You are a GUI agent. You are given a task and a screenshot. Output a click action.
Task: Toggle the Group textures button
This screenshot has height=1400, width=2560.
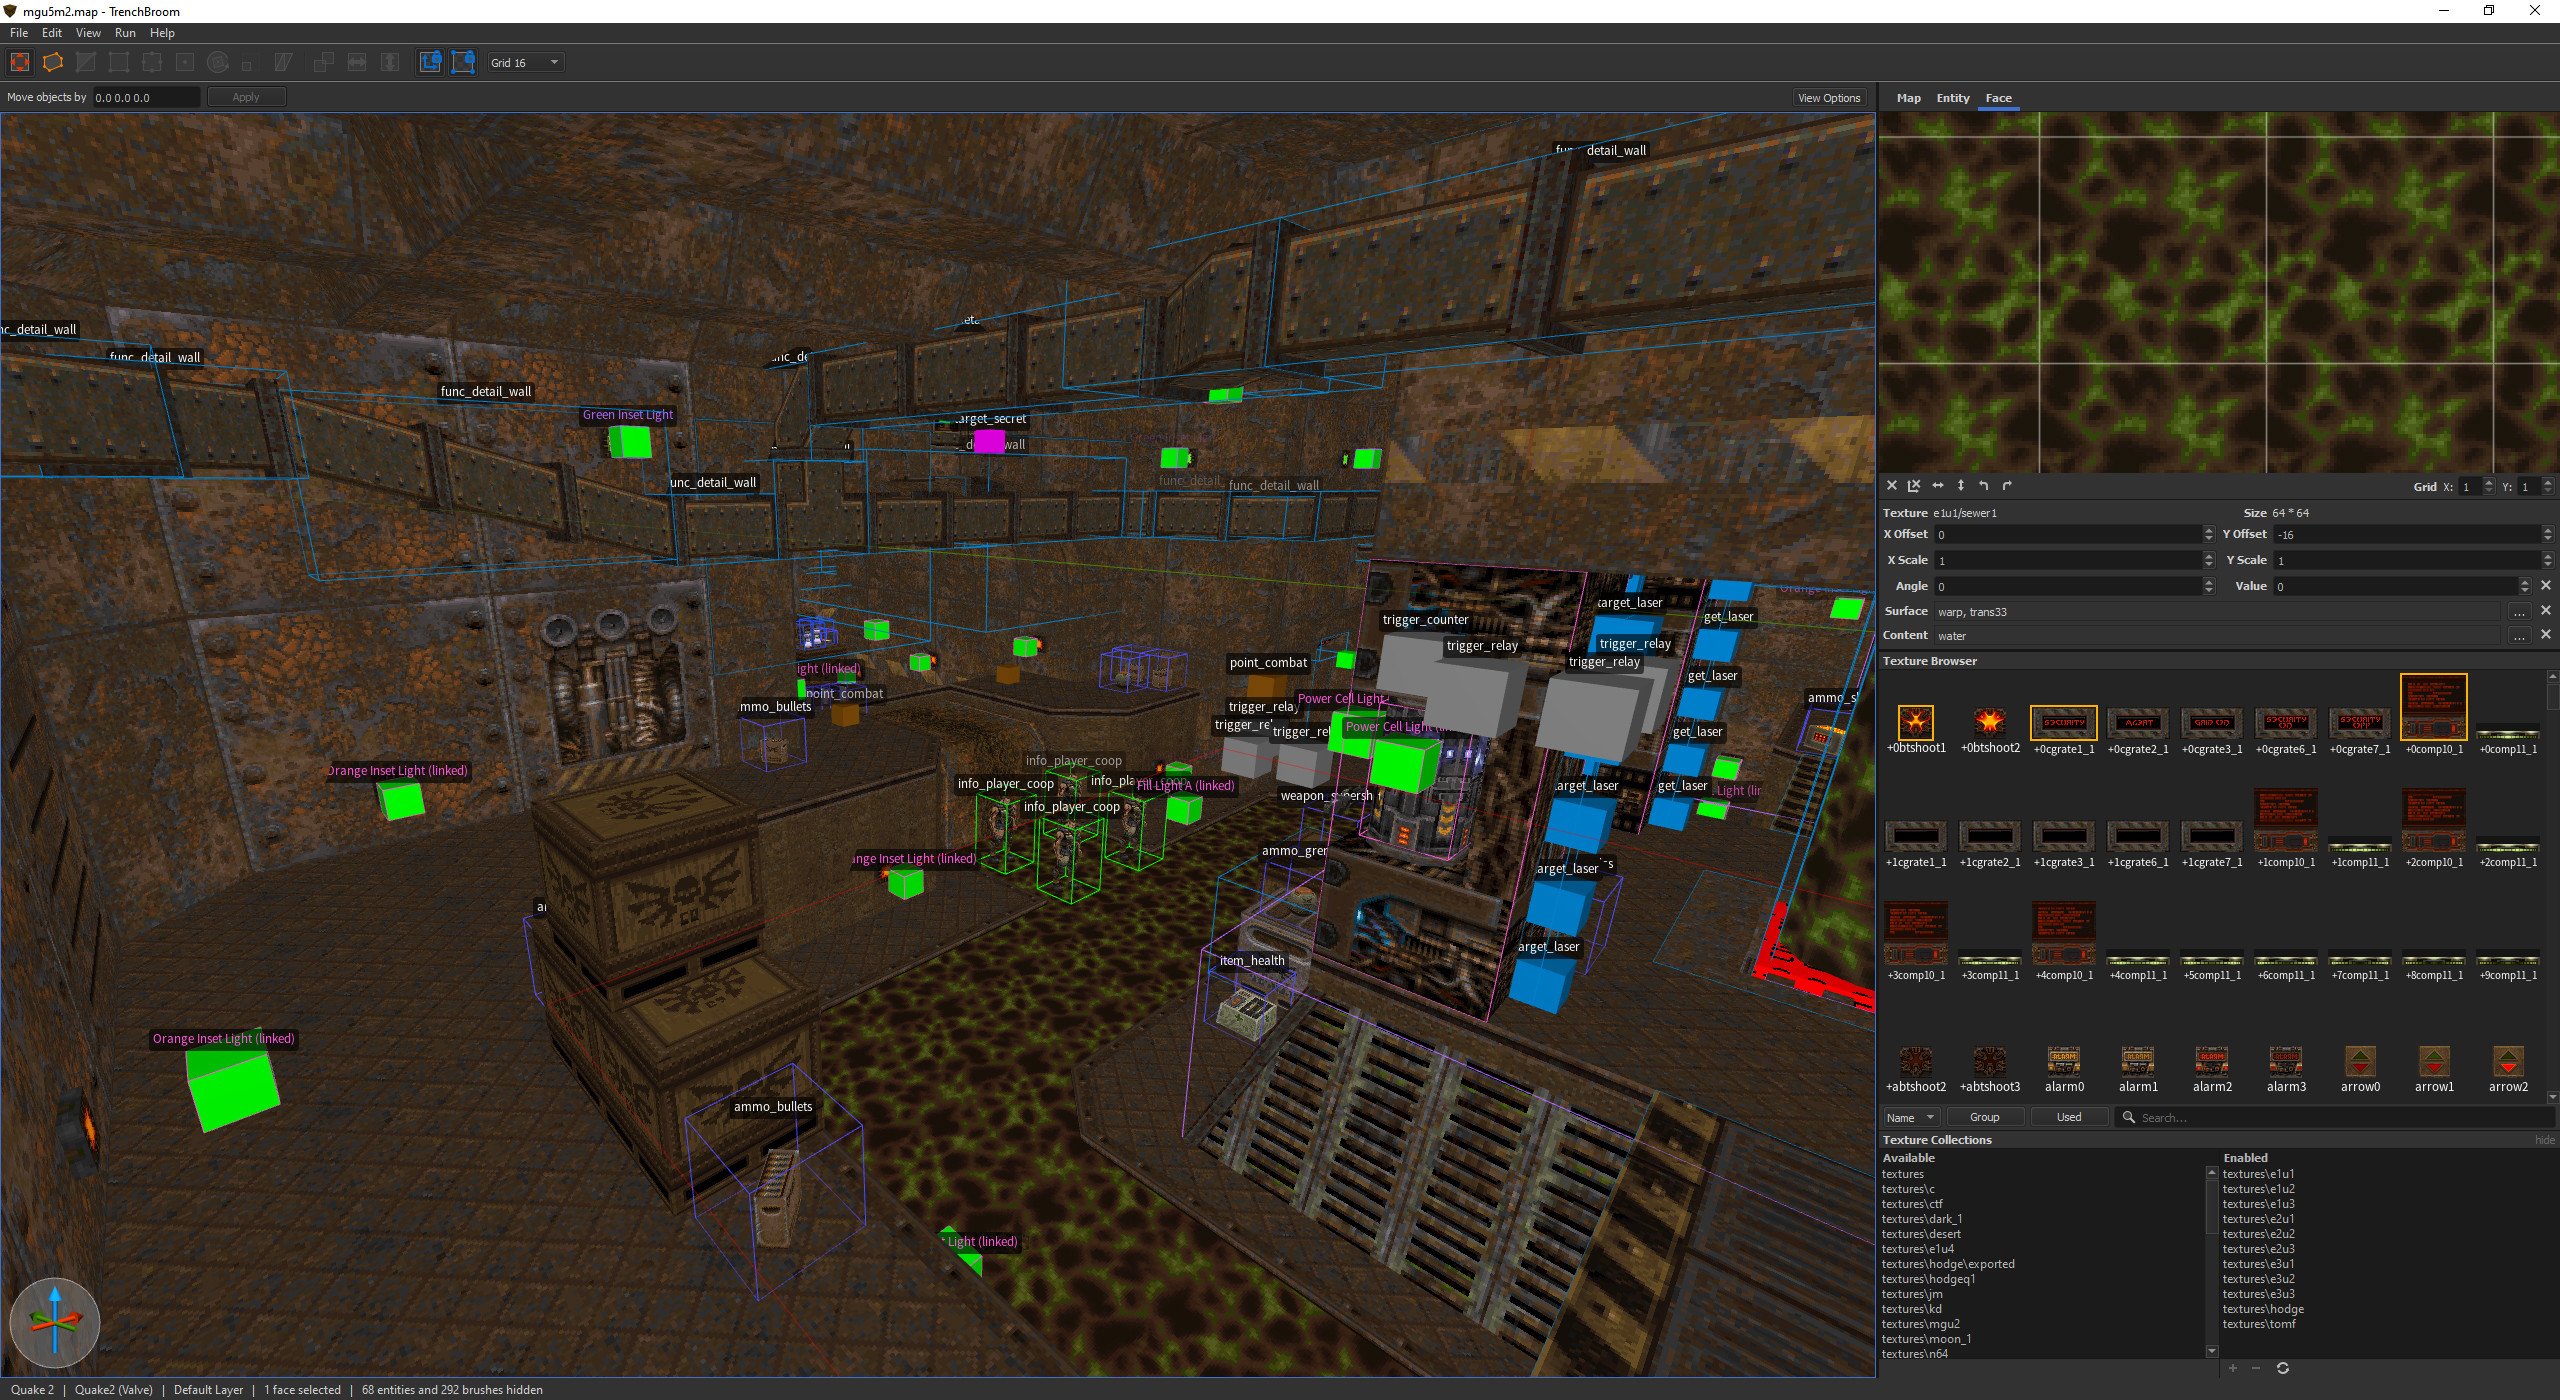(1984, 1118)
